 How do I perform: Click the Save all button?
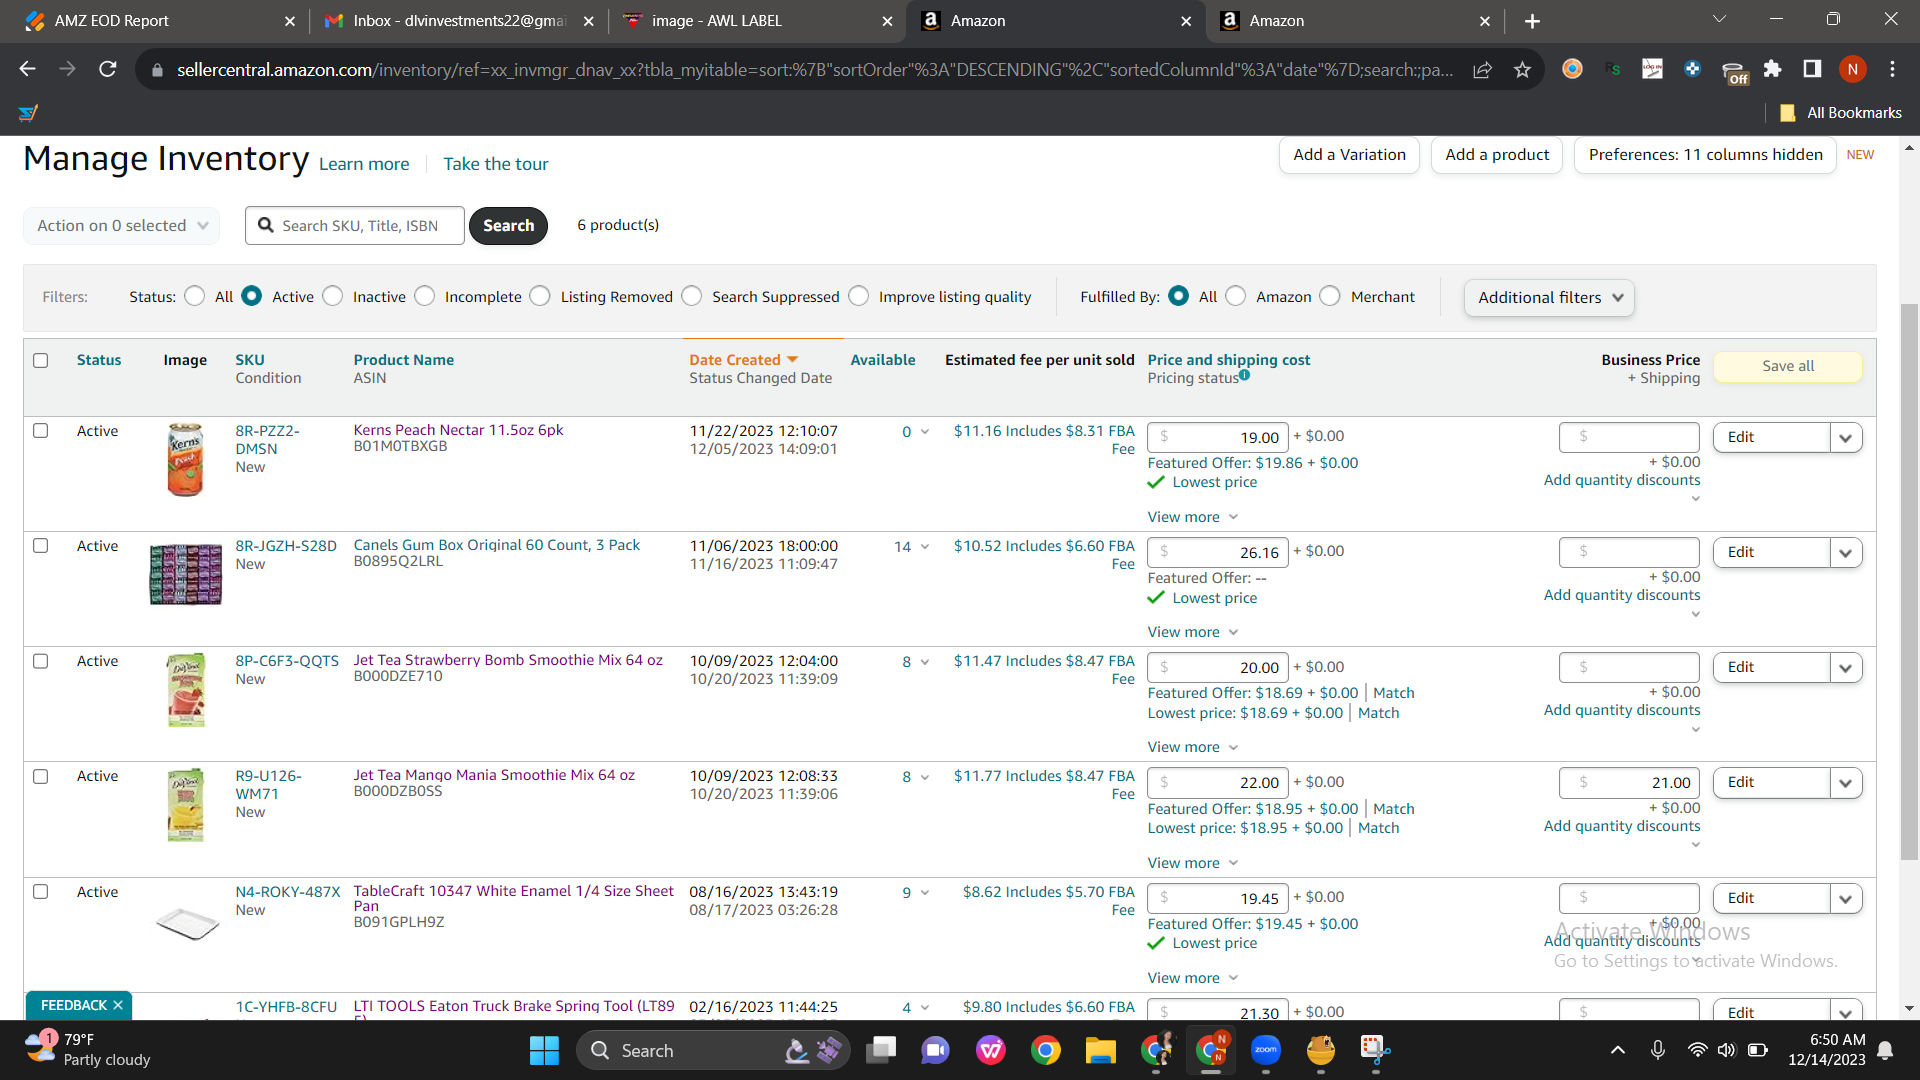pyautogui.click(x=1788, y=366)
